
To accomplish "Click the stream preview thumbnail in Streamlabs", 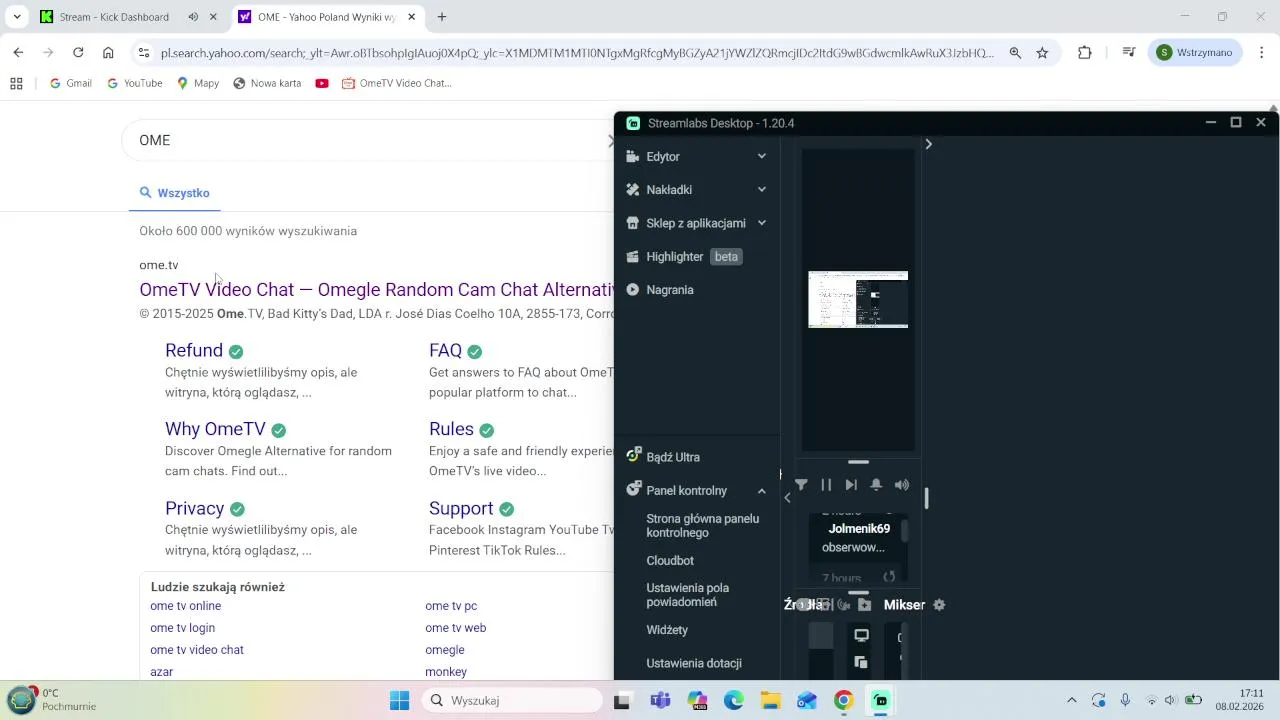I will point(858,299).
